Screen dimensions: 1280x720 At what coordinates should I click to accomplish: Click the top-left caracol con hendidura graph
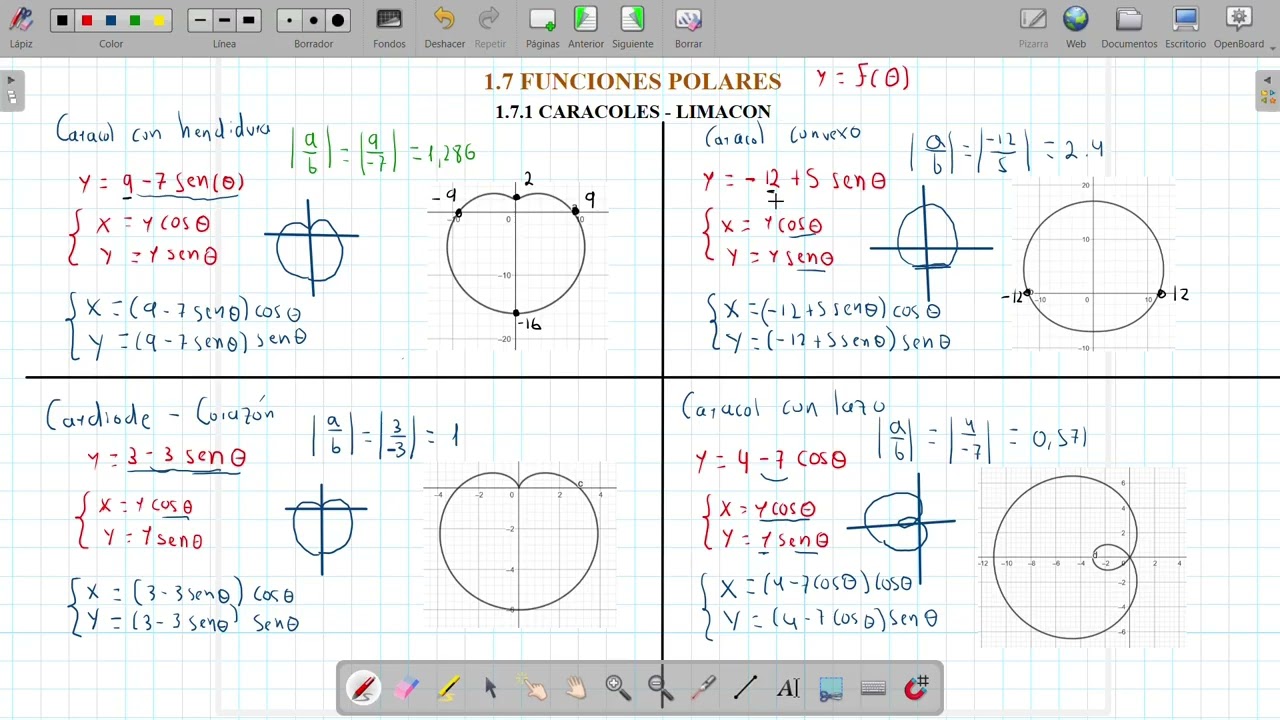point(517,266)
